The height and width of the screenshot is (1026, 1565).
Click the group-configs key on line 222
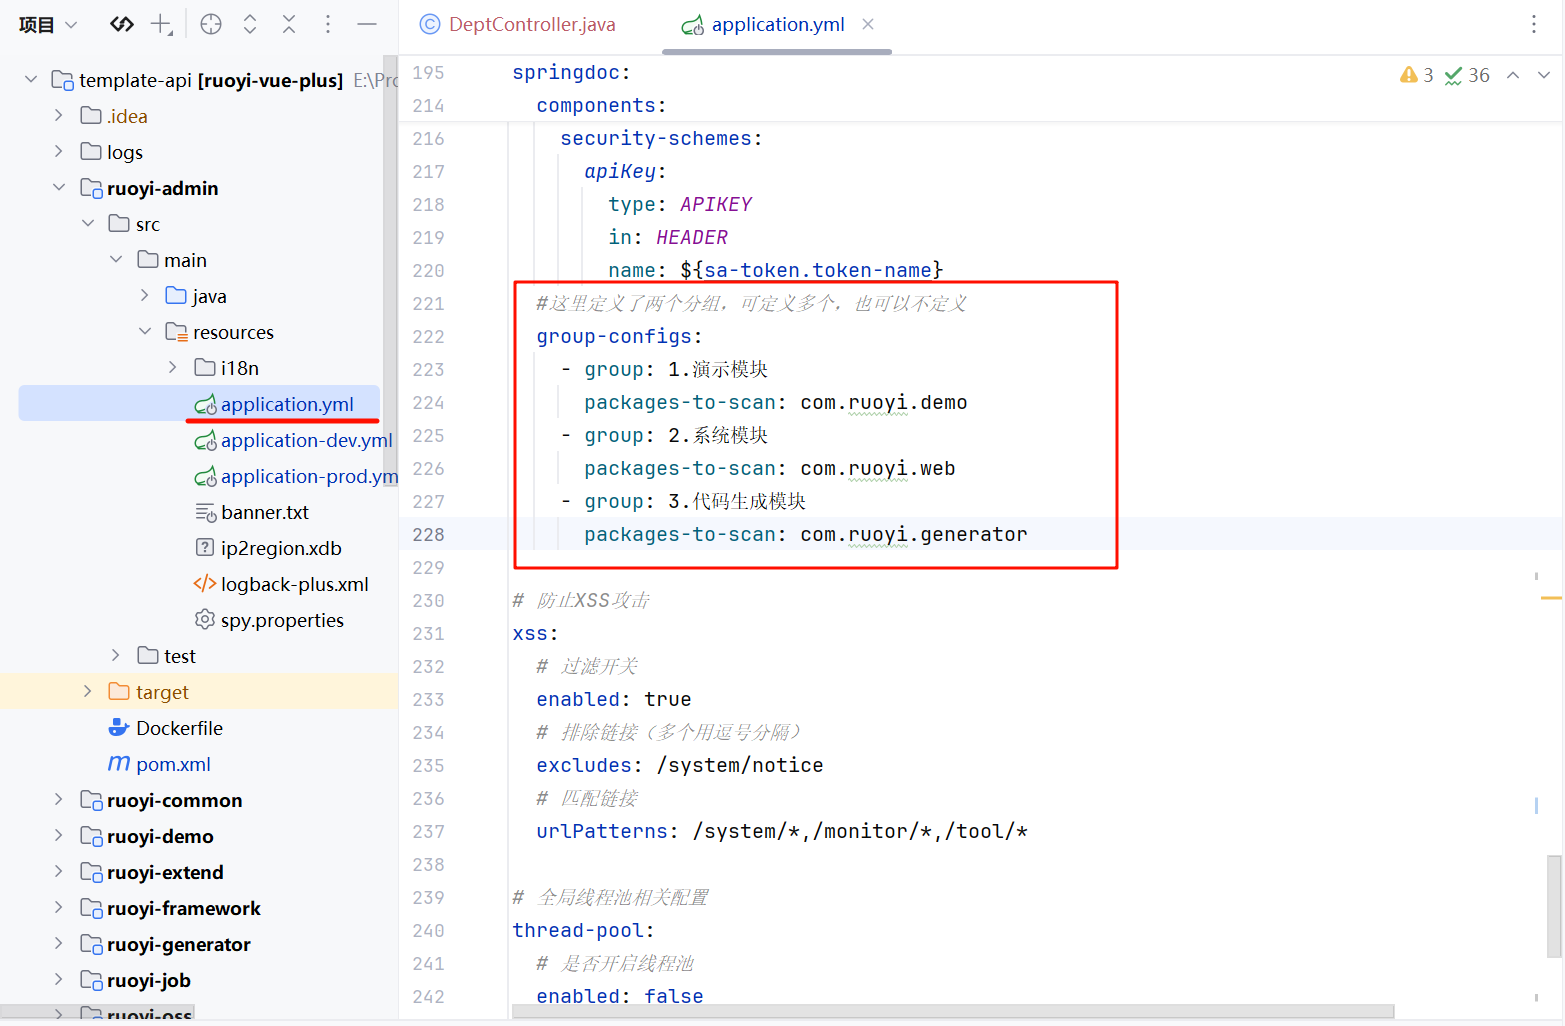(614, 336)
